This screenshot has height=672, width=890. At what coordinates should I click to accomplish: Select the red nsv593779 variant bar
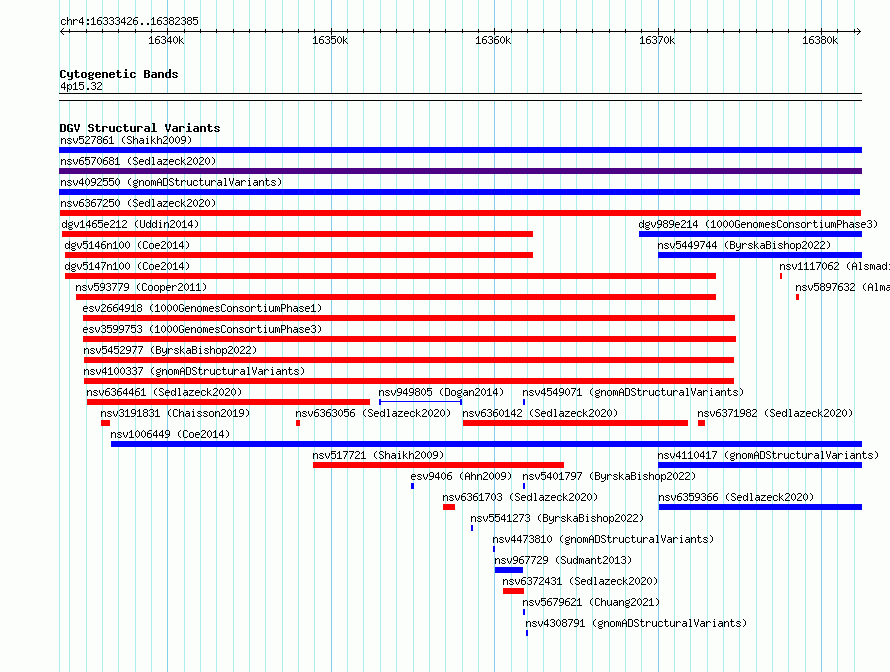[396, 297]
